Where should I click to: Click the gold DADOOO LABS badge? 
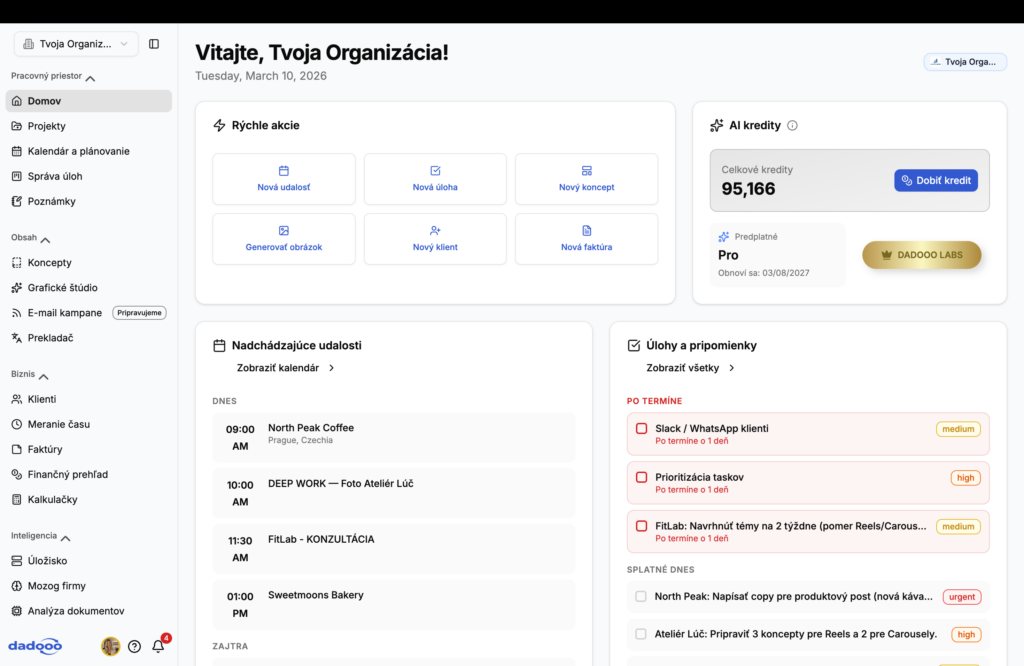click(x=922, y=255)
